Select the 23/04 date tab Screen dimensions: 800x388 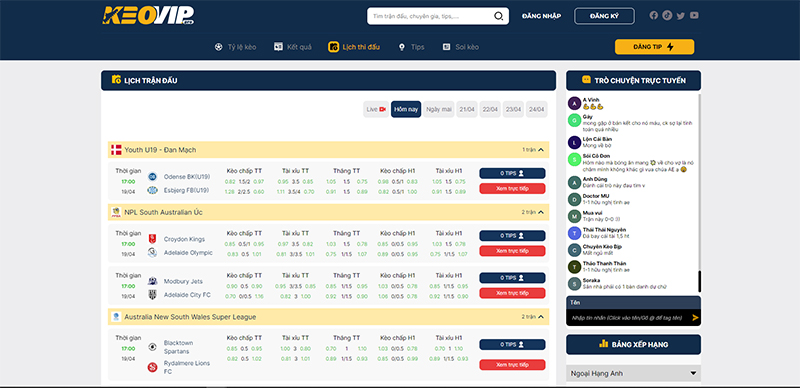pyautogui.click(x=513, y=109)
